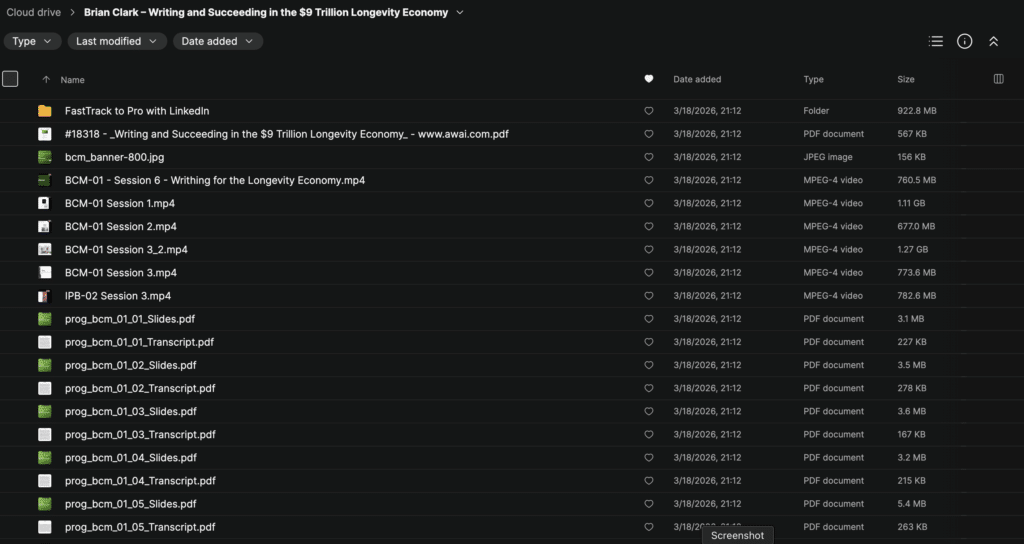Image resolution: width=1024 pixels, height=544 pixels.
Task: Open the #18318 awai.com.pdf file name
Action: click(x=287, y=134)
